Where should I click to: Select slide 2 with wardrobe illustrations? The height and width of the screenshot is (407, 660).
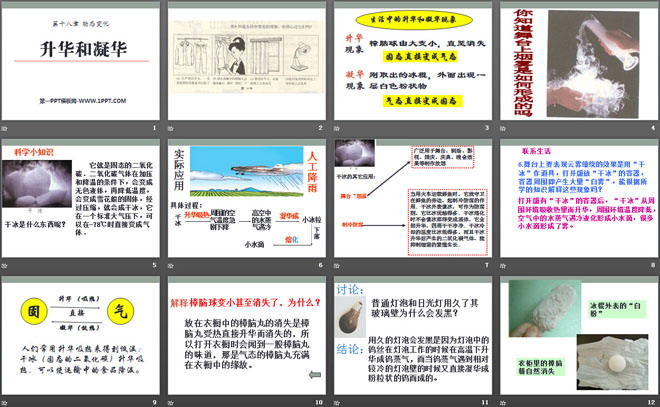click(246, 62)
